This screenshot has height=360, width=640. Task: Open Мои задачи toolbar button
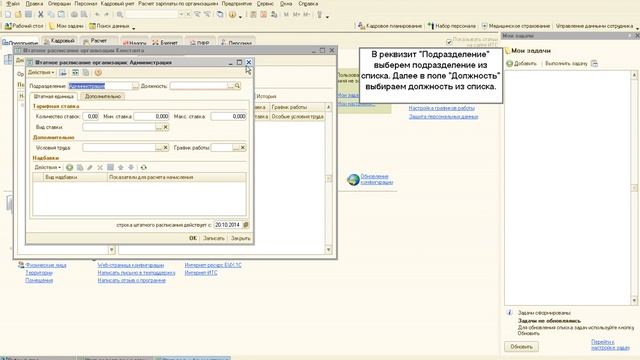[x=66, y=26]
